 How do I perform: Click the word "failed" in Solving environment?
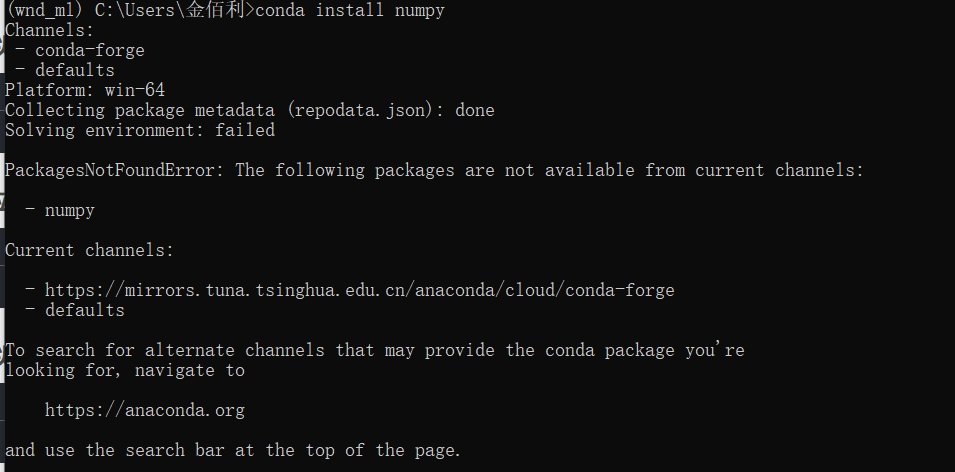pos(244,130)
